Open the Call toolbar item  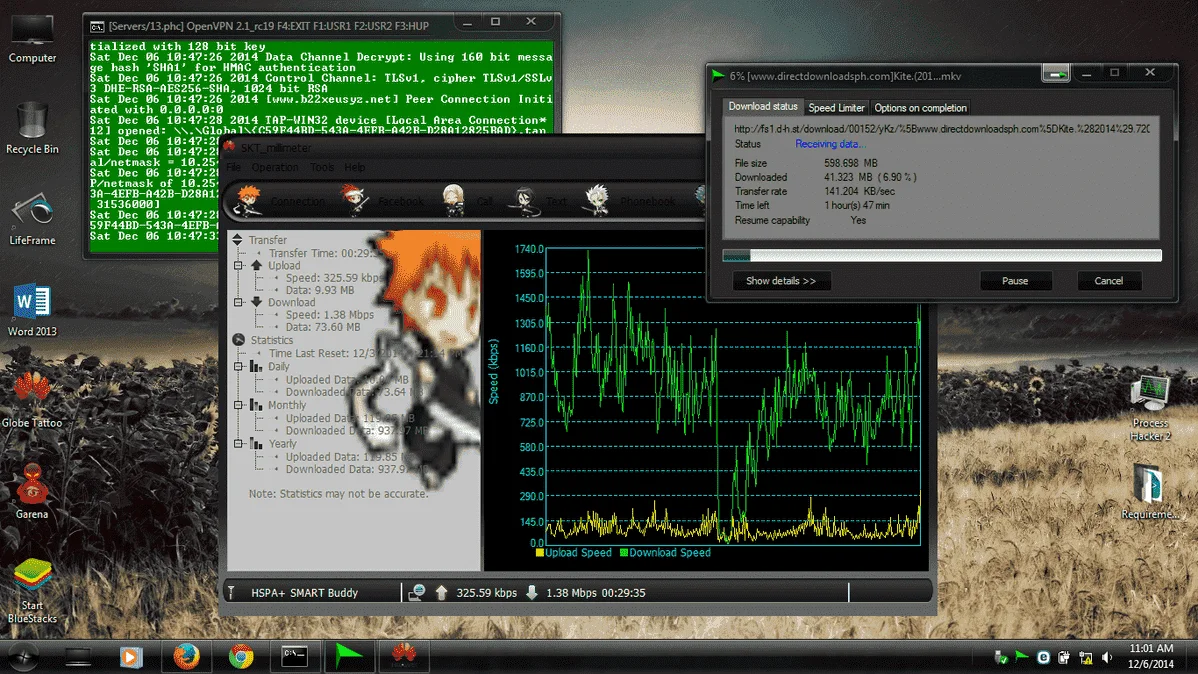468,201
